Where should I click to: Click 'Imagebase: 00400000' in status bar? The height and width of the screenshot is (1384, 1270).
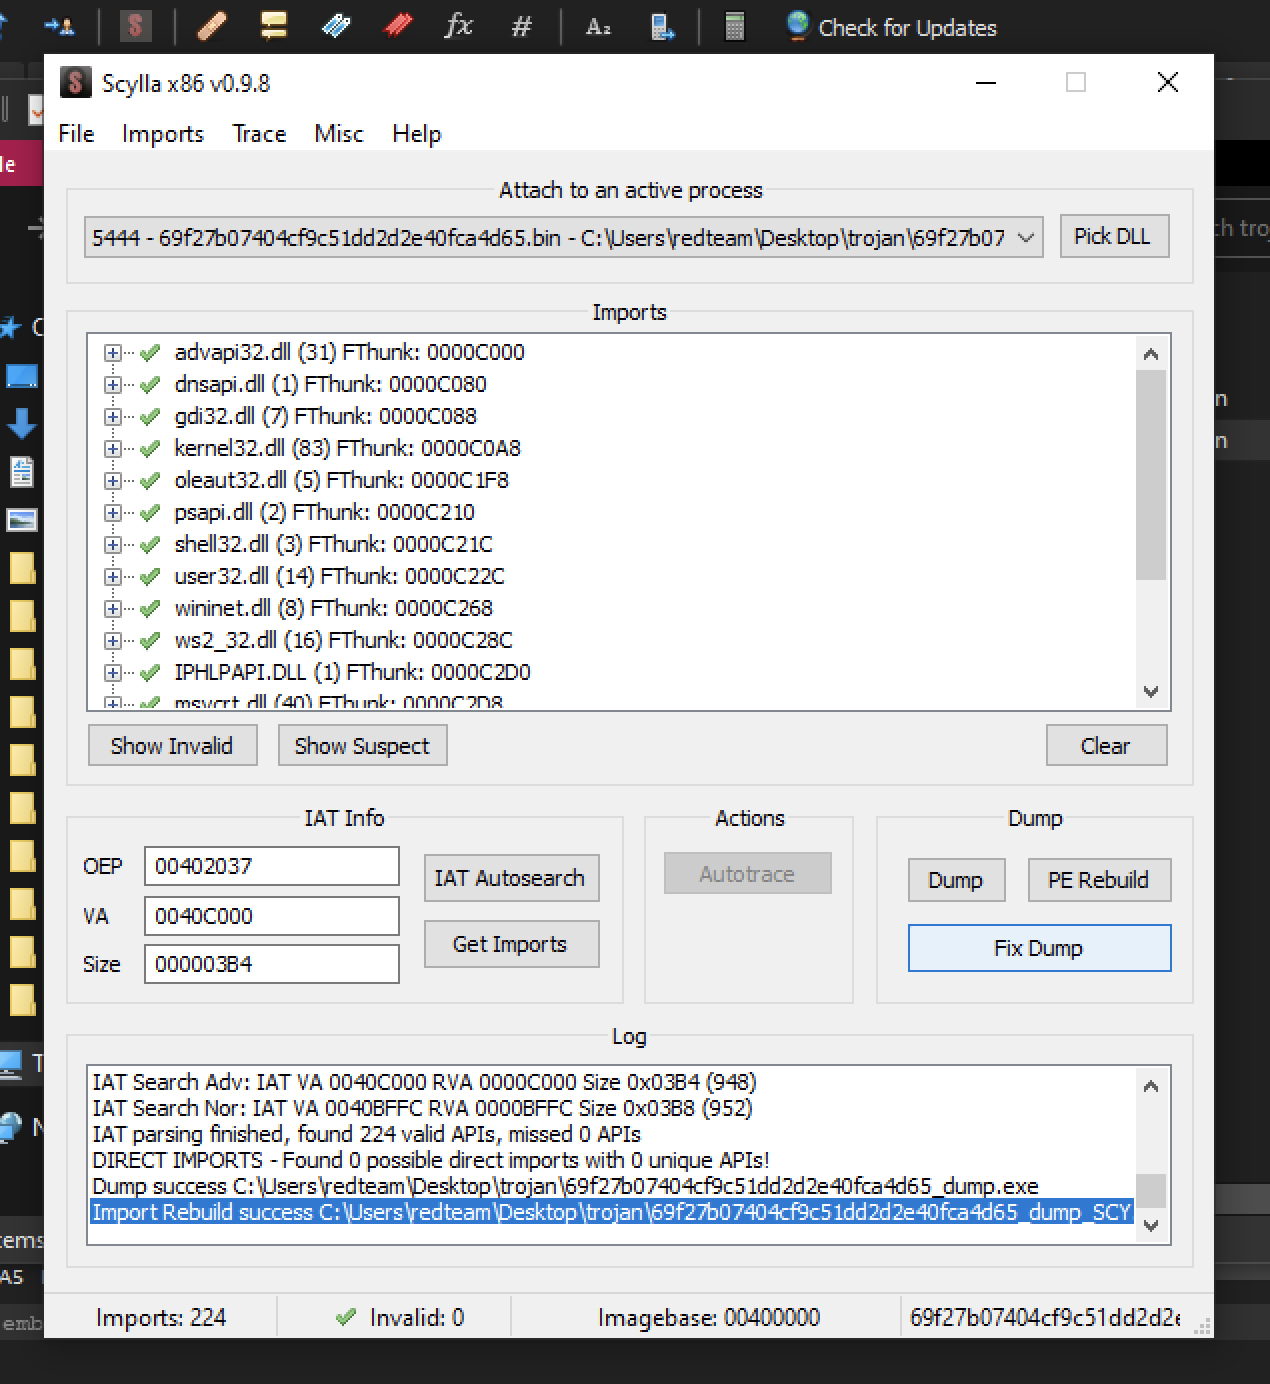[709, 1318]
